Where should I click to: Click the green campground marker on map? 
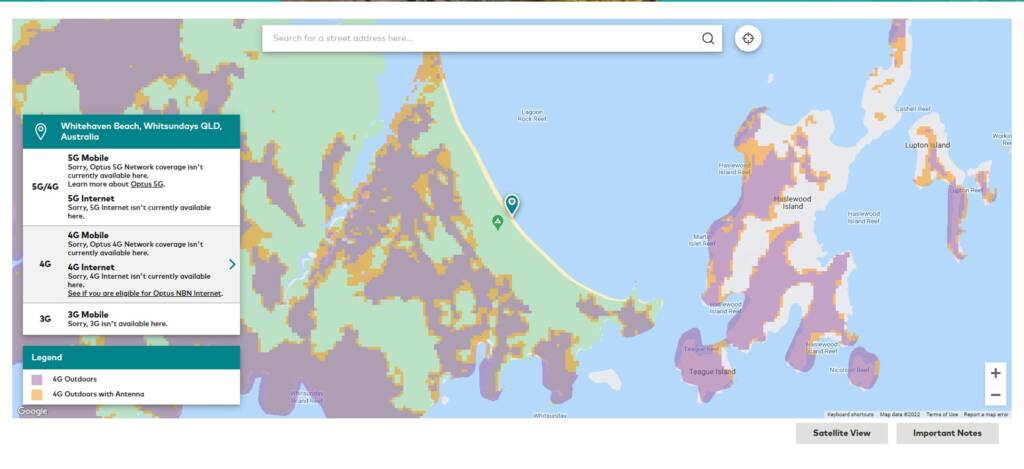pos(498,223)
